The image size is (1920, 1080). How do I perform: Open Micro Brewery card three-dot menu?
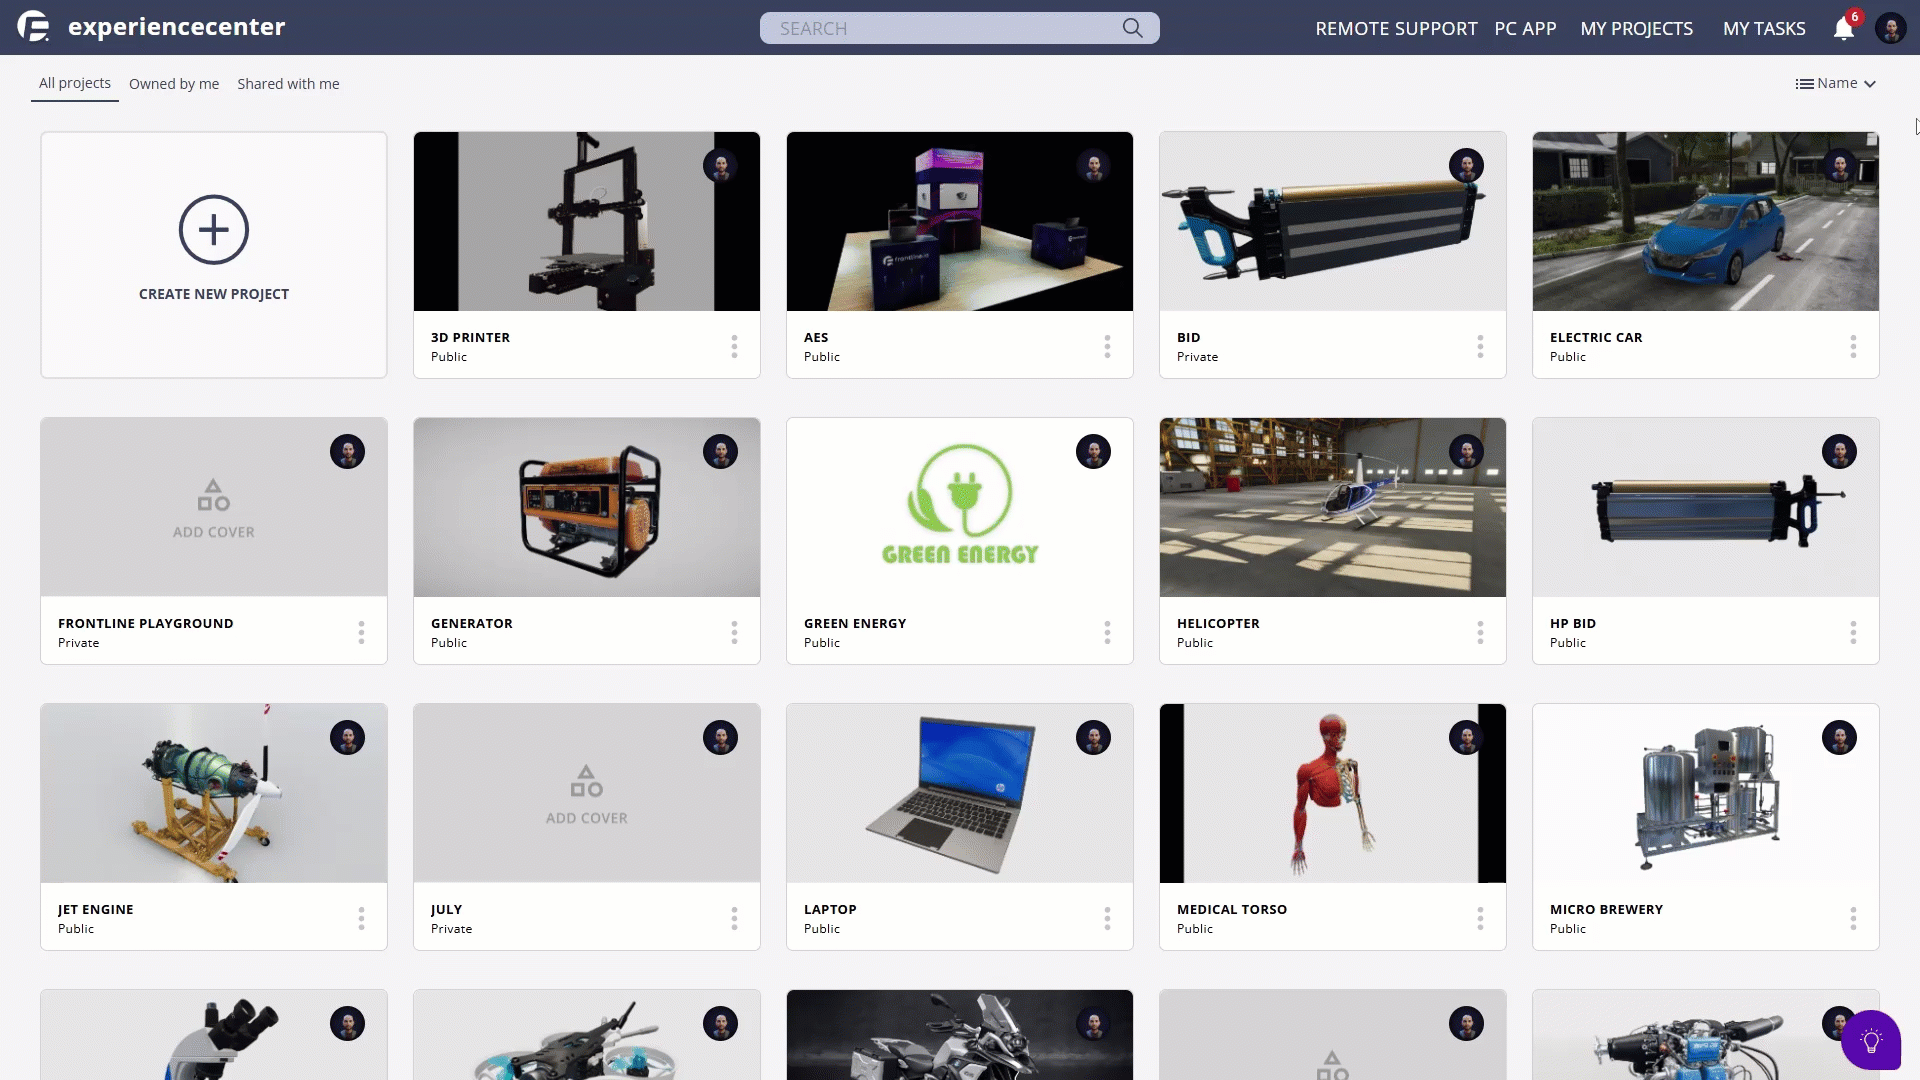pyautogui.click(x=1853, y=918)
